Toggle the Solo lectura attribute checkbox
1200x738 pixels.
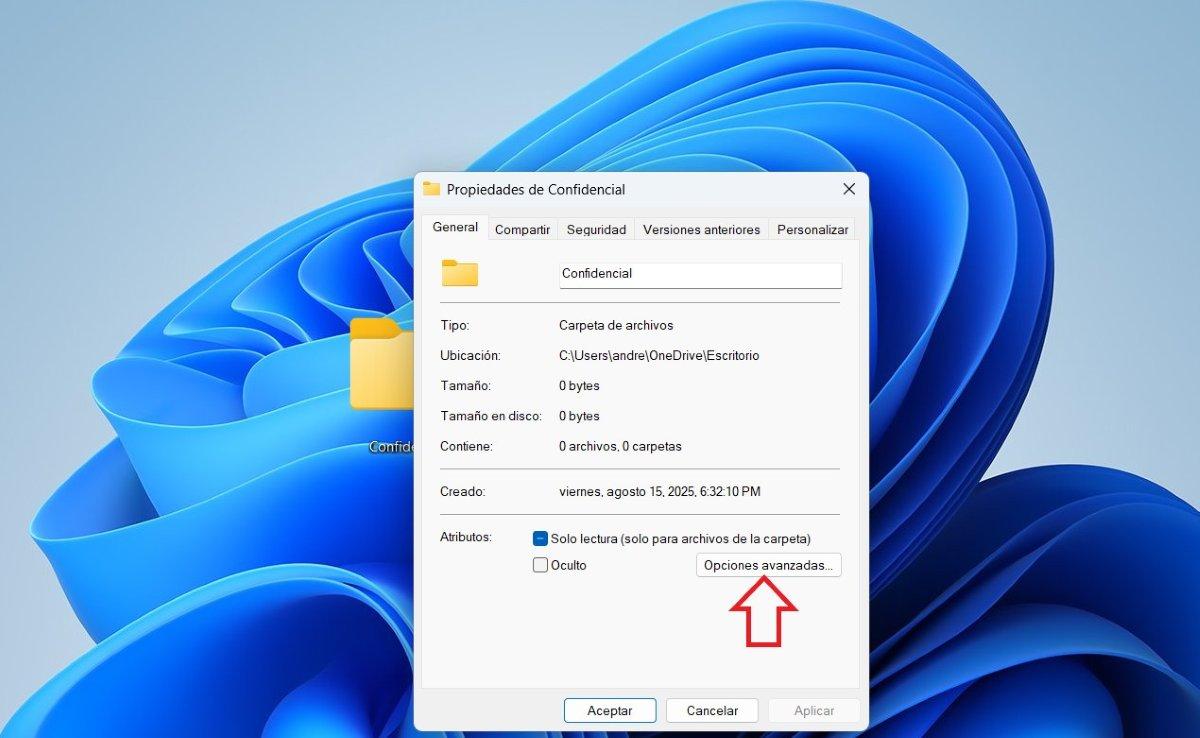pyautogui.click(x=540, y=538)
